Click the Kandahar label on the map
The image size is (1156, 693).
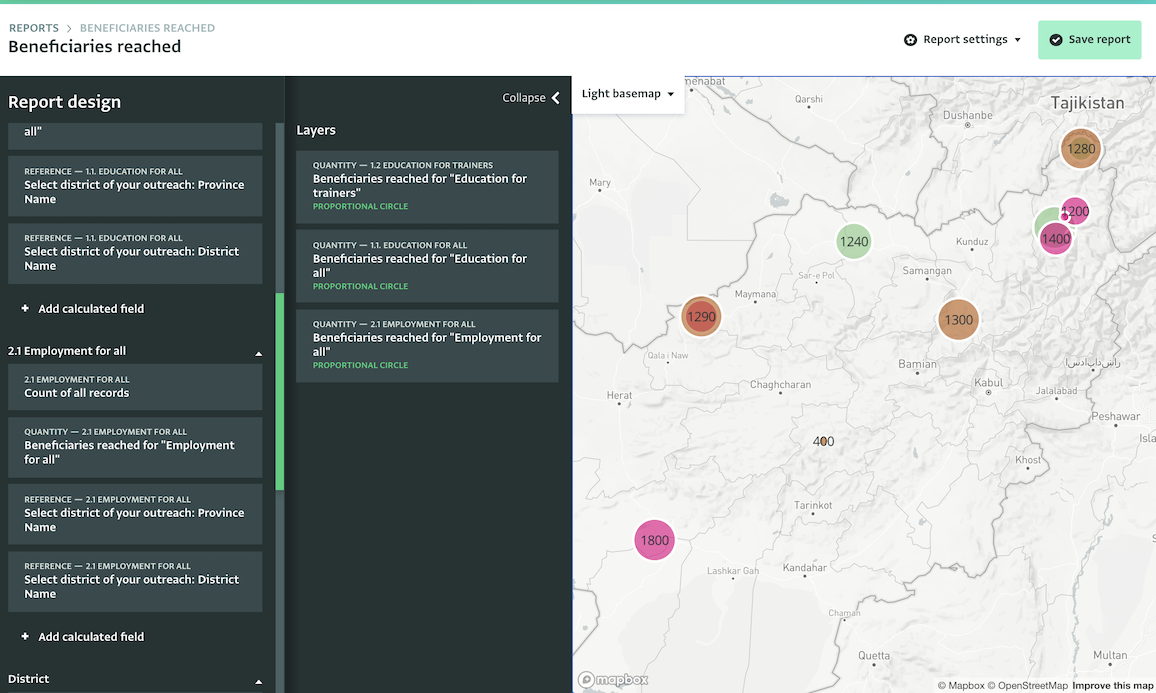pos(804,567)
